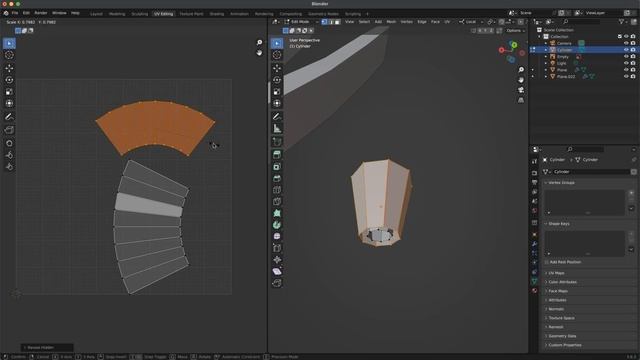Select the Rip Region tool in 3D viewport

click(x=277, y=283)
